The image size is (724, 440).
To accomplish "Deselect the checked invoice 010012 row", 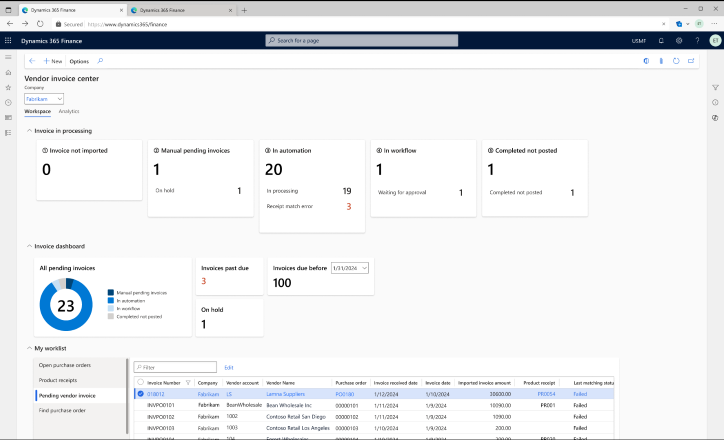I will 140,394.
